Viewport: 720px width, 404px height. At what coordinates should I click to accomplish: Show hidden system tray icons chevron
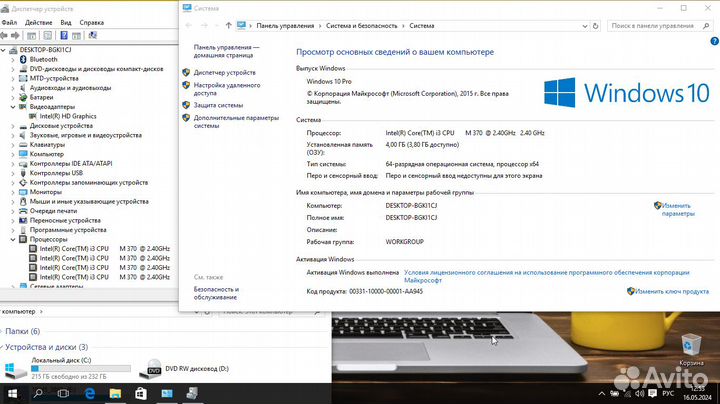(602, 394)
